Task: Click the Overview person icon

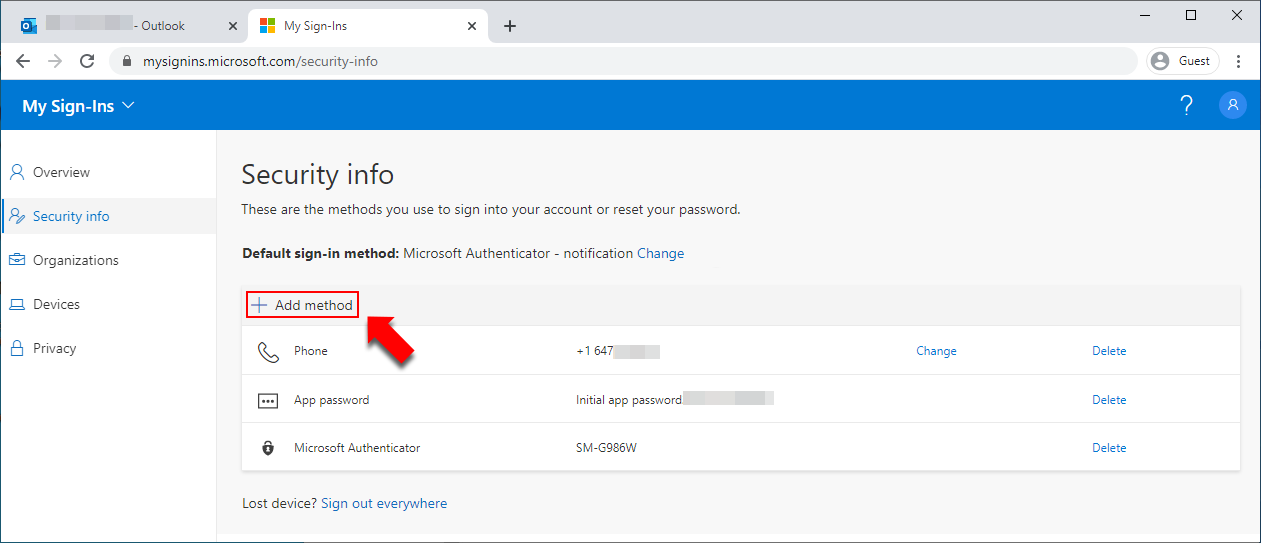Action: pyautogui.click(x=17, y=172)
